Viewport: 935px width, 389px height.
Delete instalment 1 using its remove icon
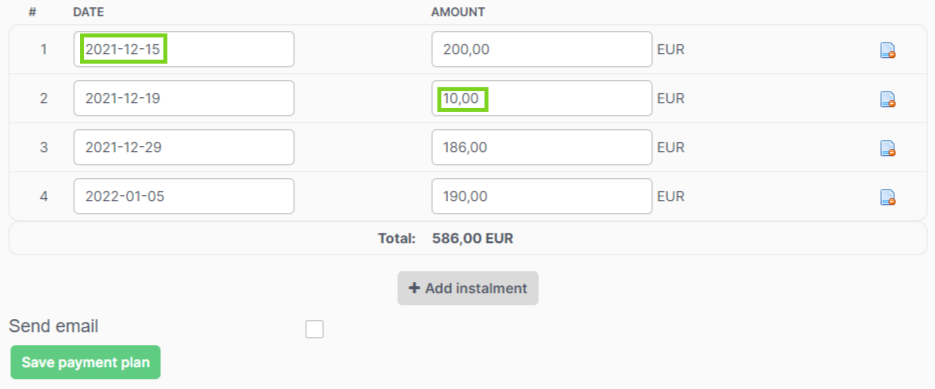tap(888, 51)
